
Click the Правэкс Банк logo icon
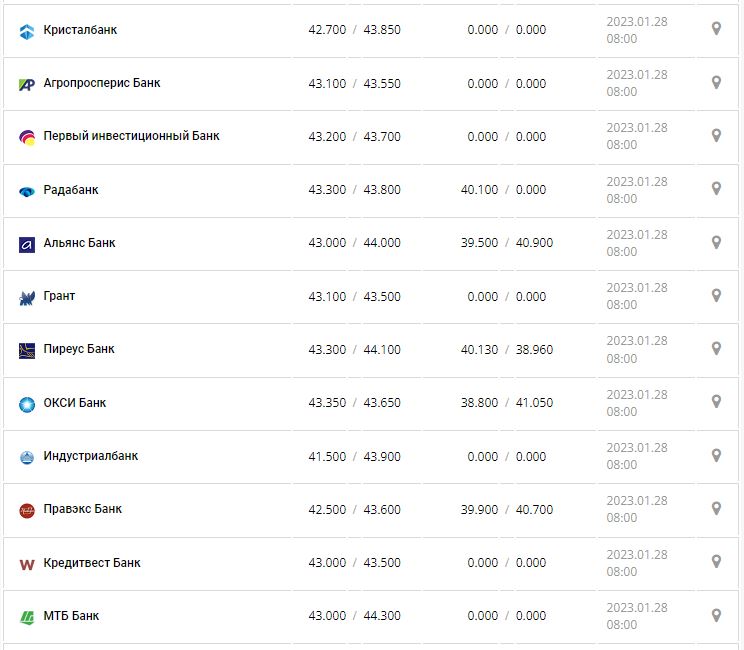point(27,510)
